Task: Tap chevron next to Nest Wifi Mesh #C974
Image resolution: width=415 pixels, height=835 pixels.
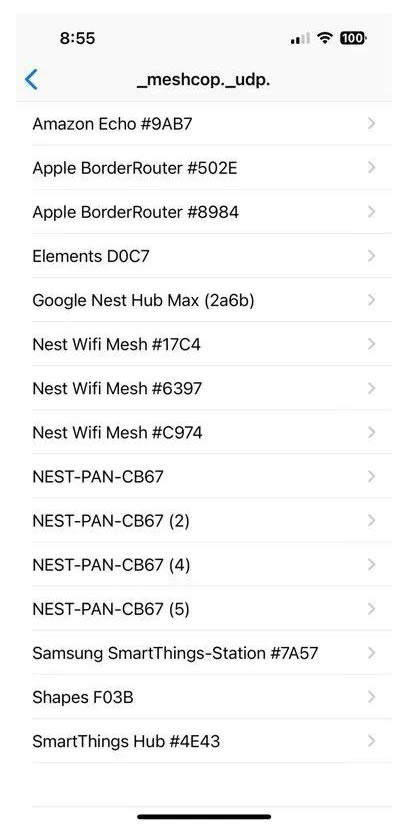Action: [x=372, y=432]
